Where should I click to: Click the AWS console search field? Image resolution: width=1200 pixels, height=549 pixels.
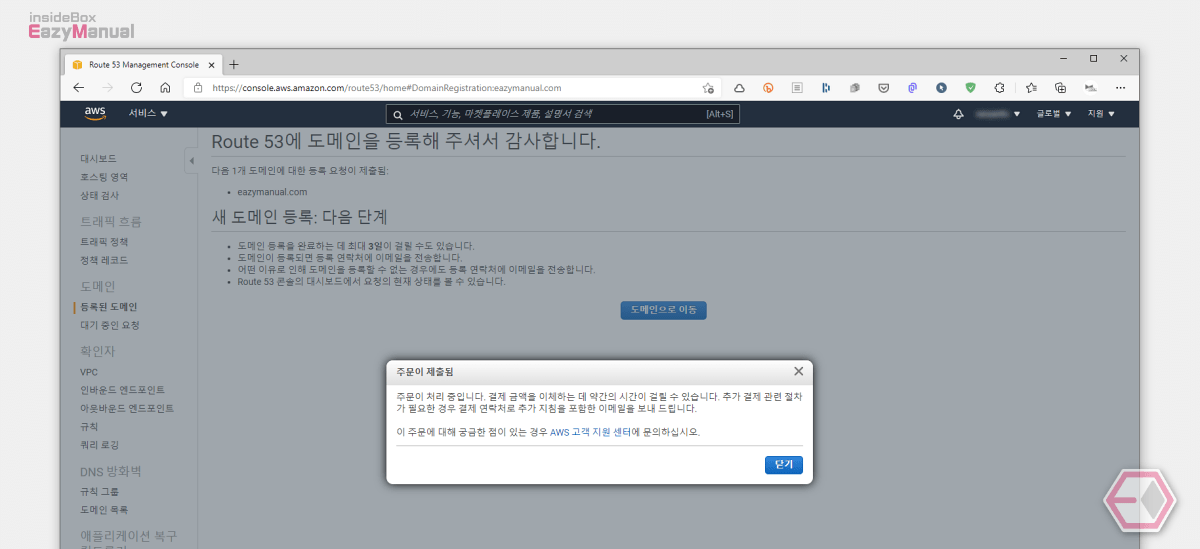point(563,114)
